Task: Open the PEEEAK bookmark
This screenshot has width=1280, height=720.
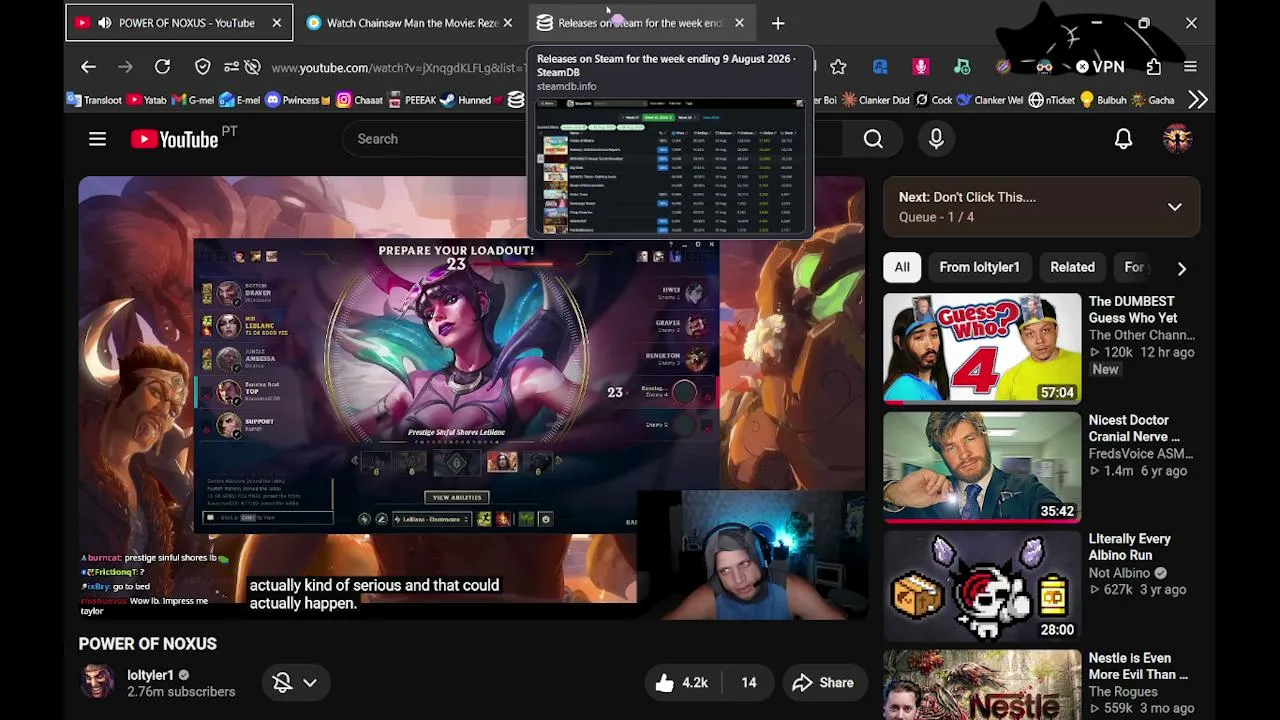Action: (411, 100)
